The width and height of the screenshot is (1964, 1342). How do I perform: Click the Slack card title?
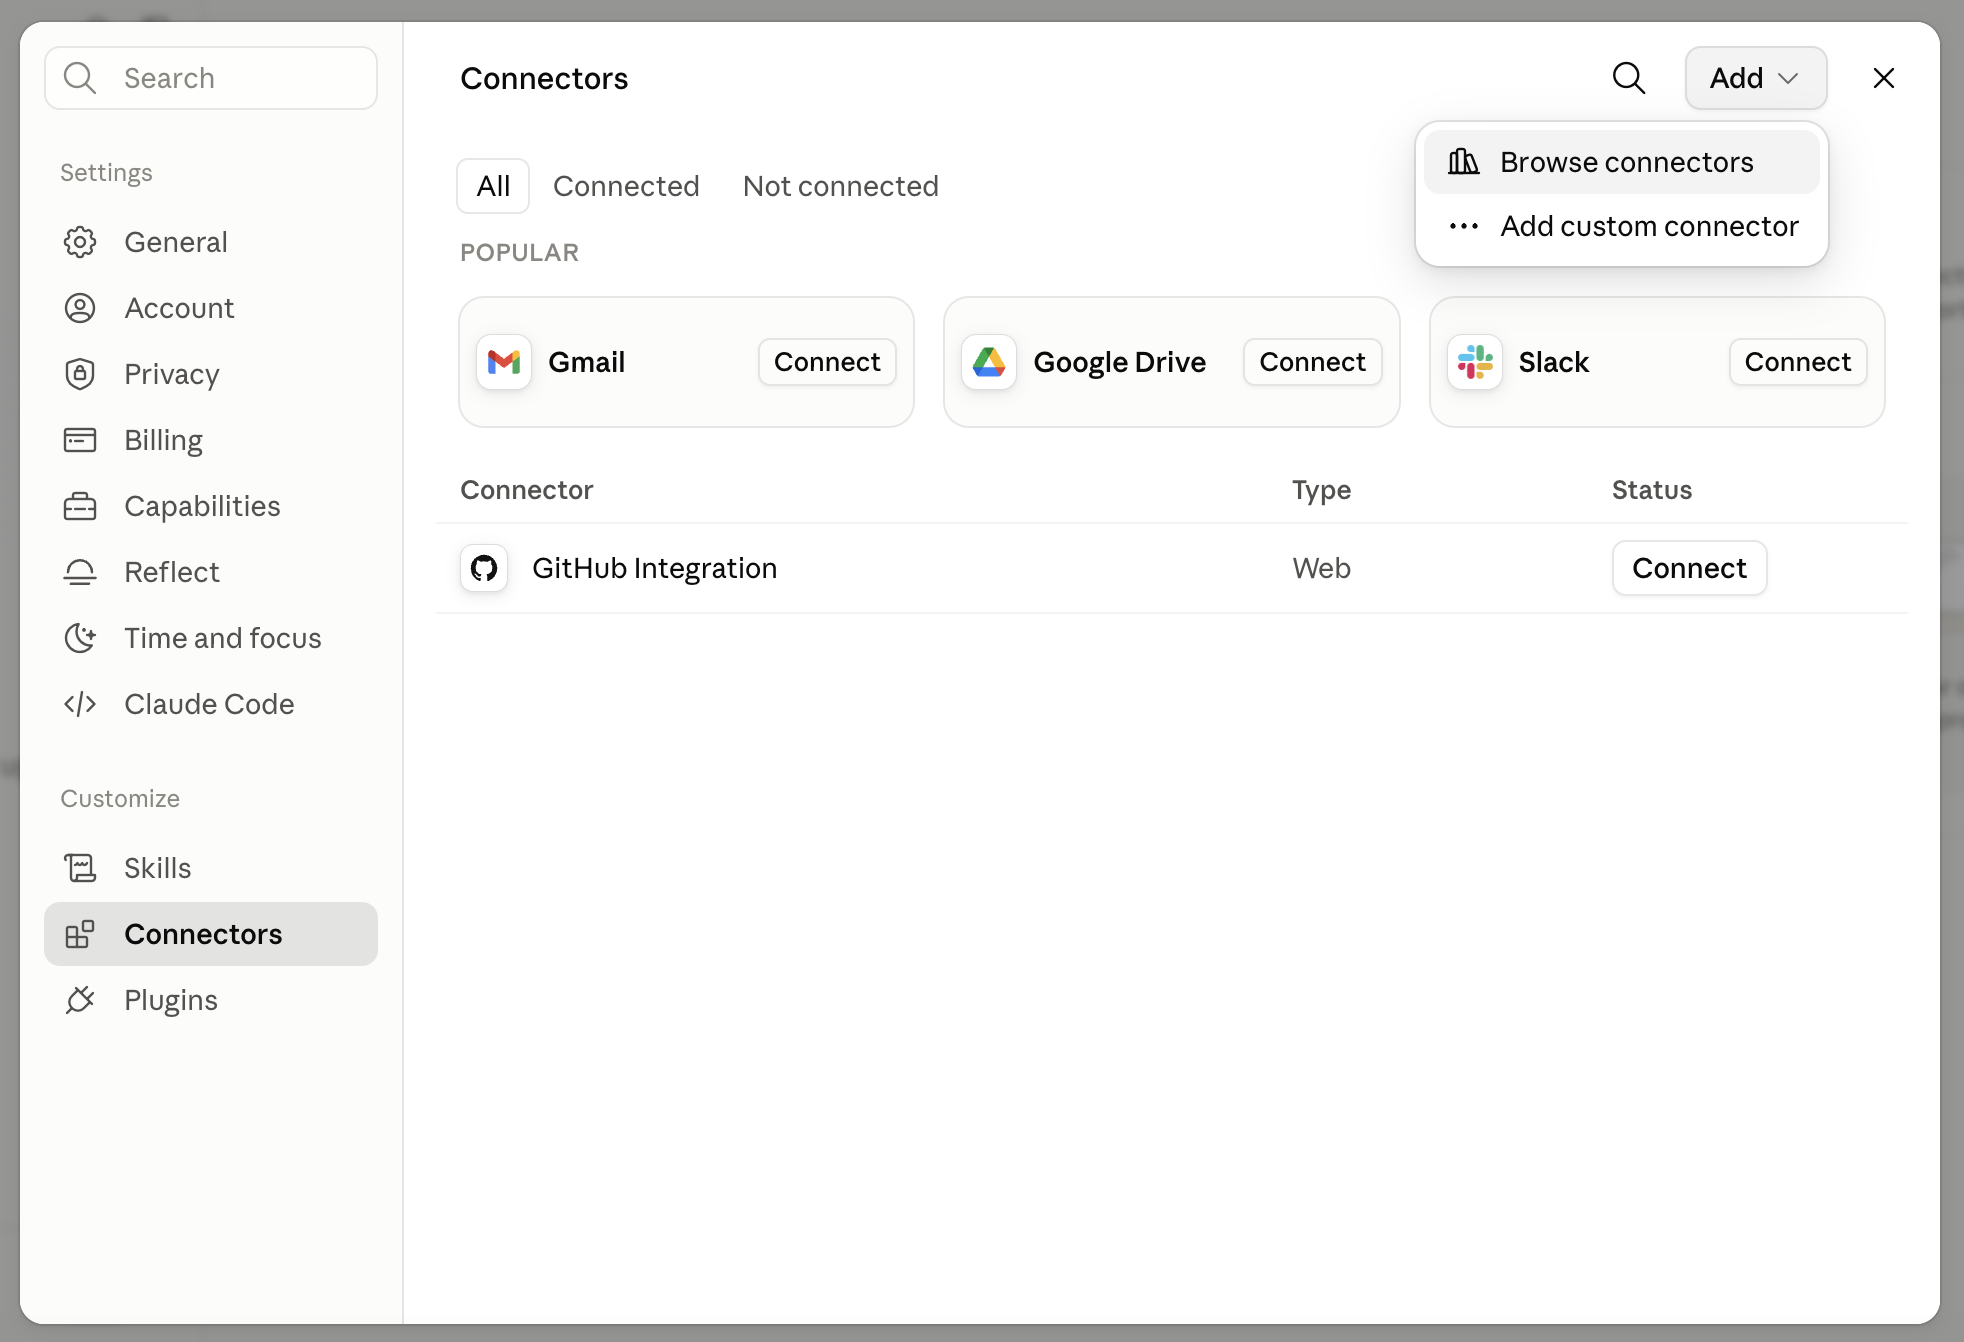coord(1553,362)
